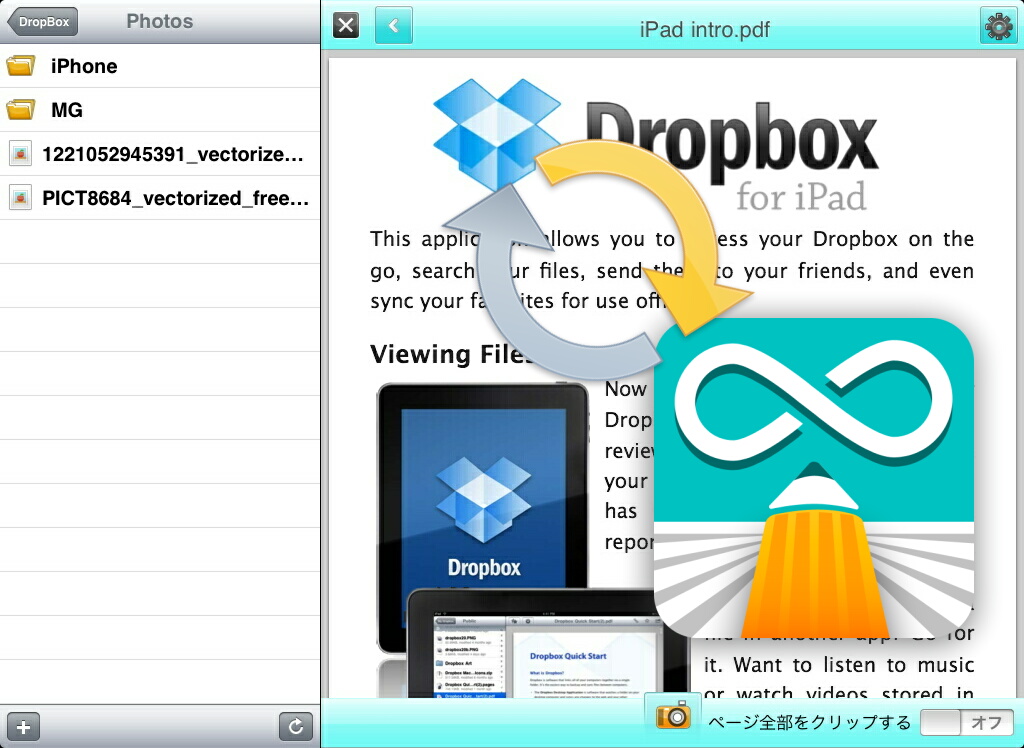Click the Photos header title
This screenshot has height=748, width=1024.
point(160,21)
